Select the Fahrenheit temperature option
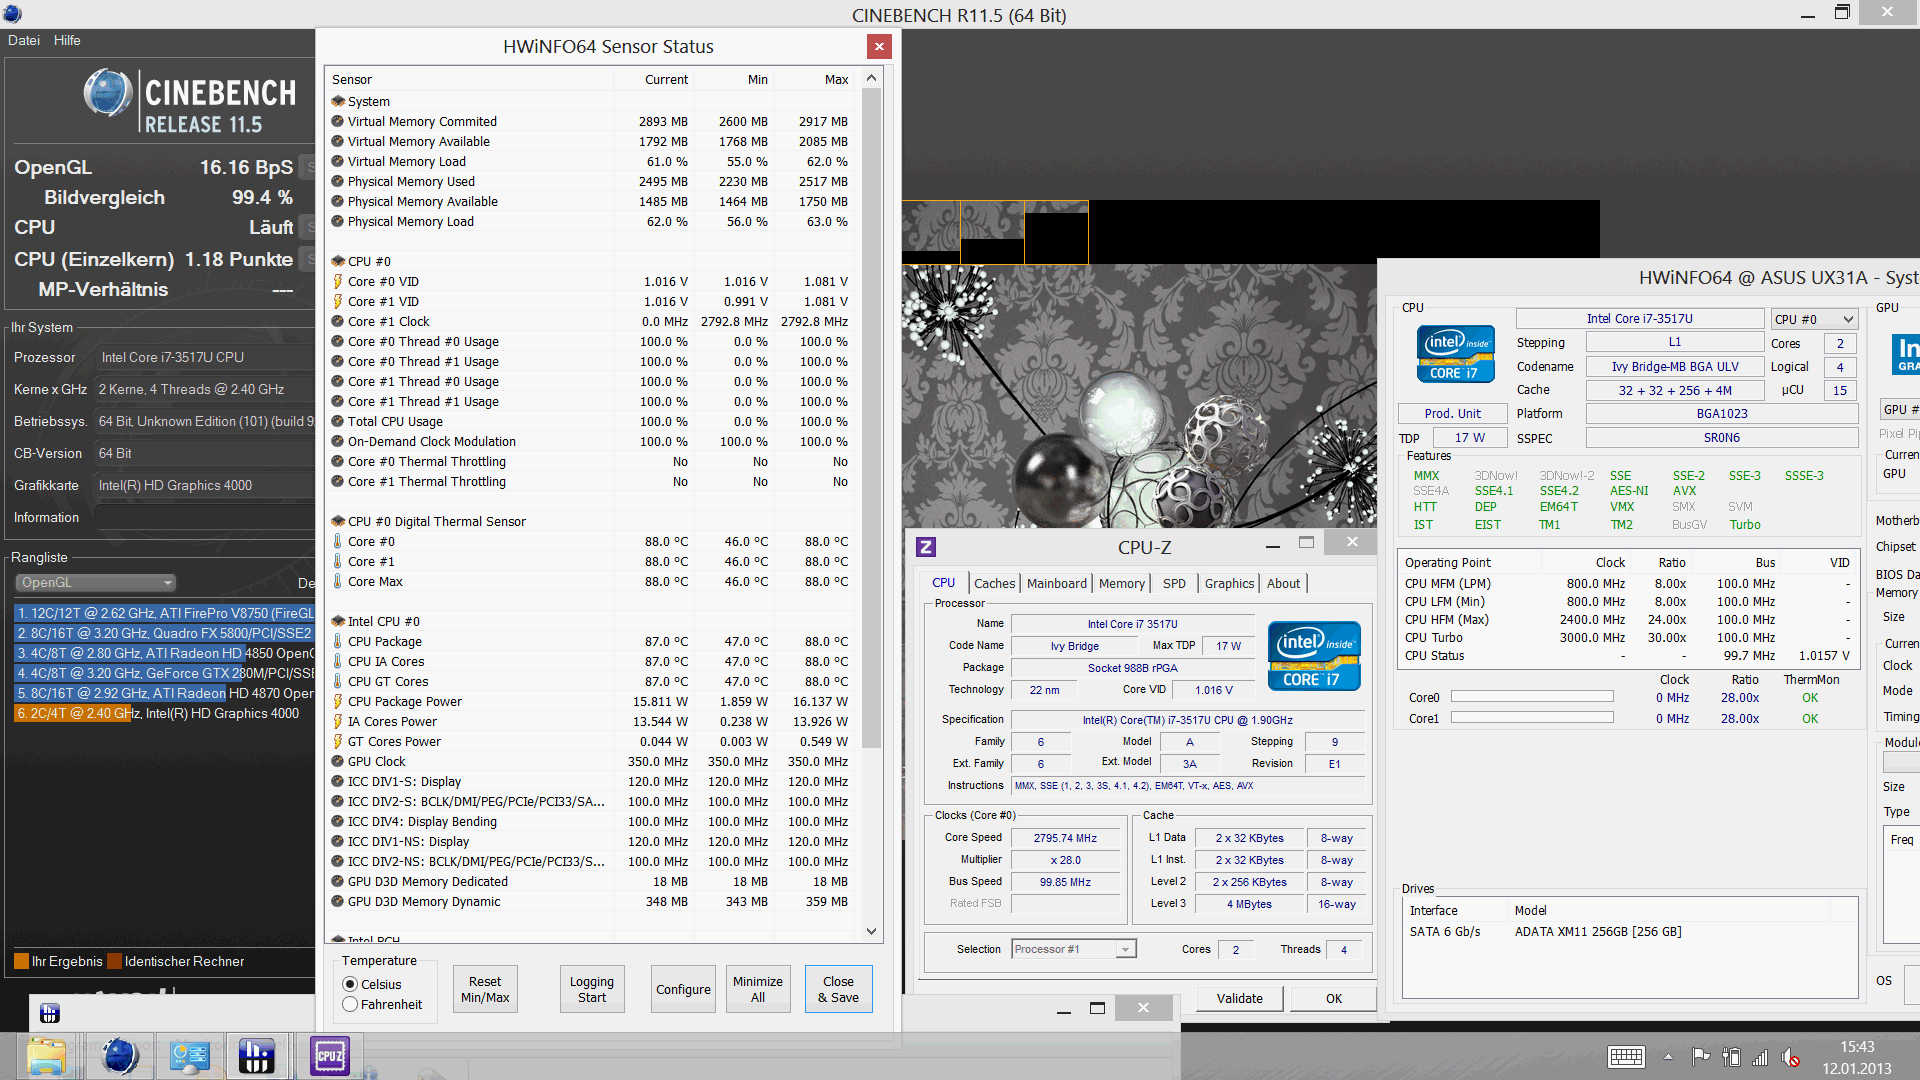The height and width of the screenshot is (1080, 1920). (350, 1004)
